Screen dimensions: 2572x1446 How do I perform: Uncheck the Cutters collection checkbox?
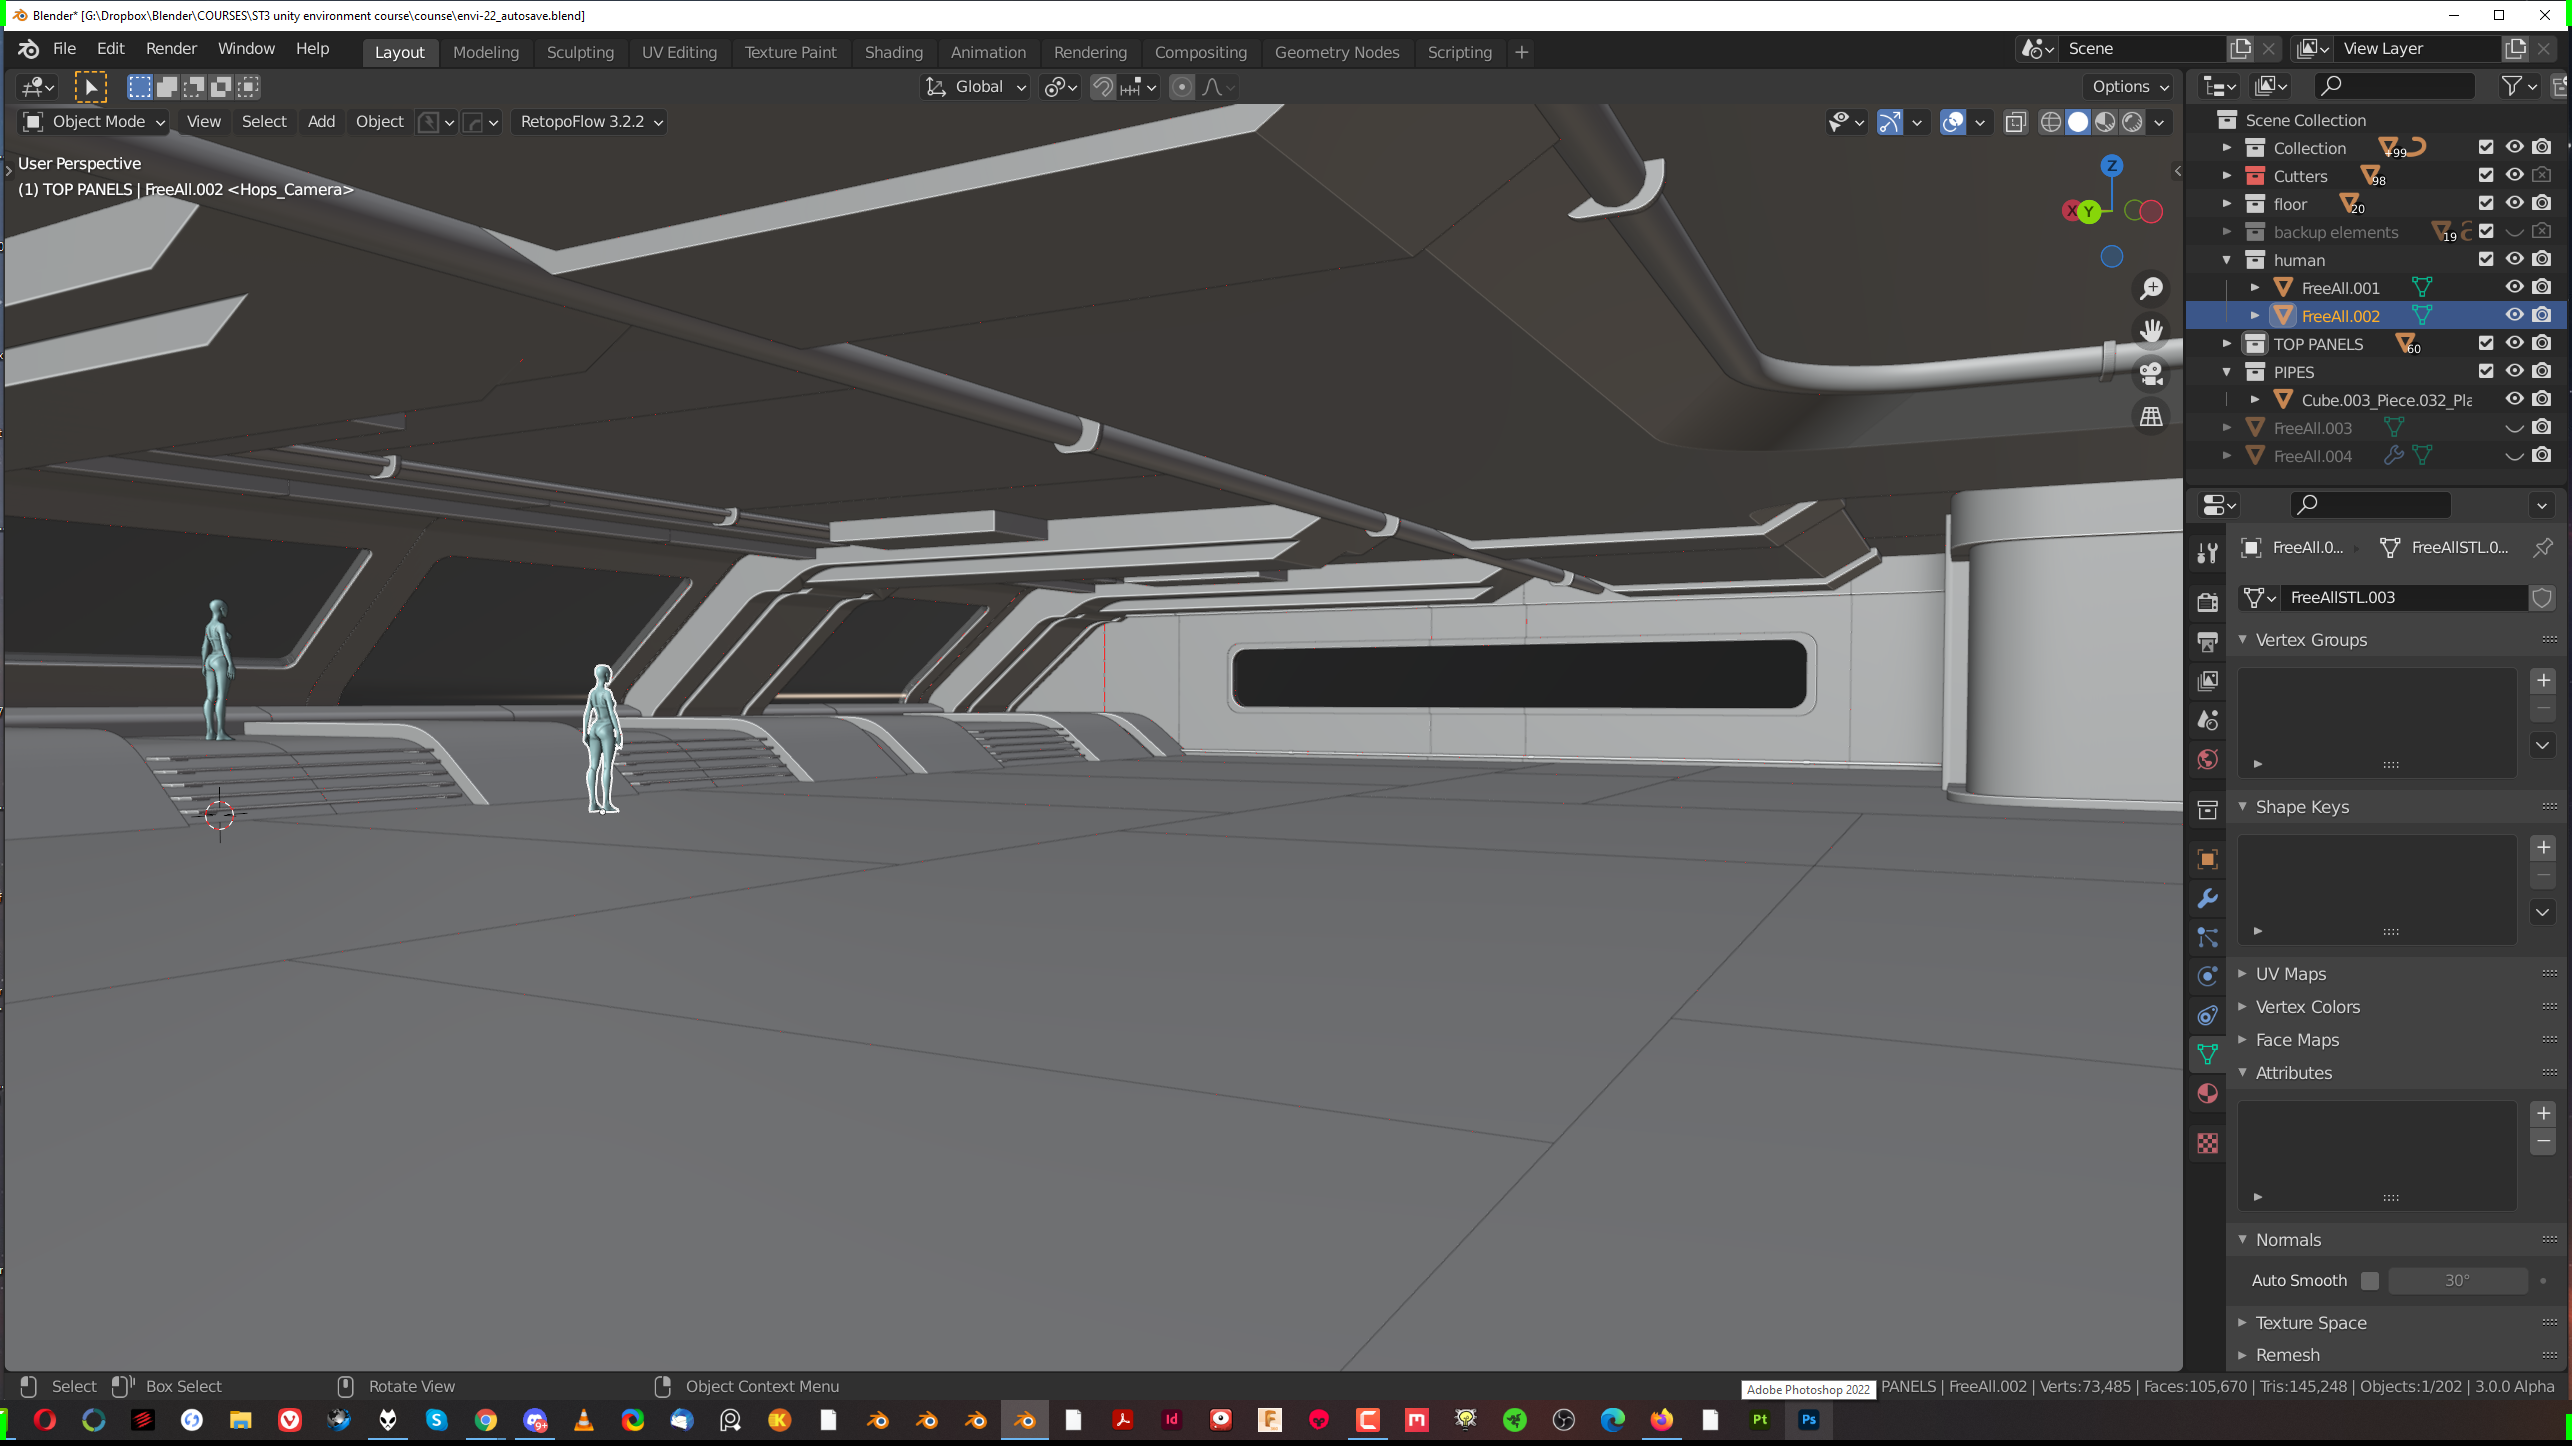click(2485, 175)
